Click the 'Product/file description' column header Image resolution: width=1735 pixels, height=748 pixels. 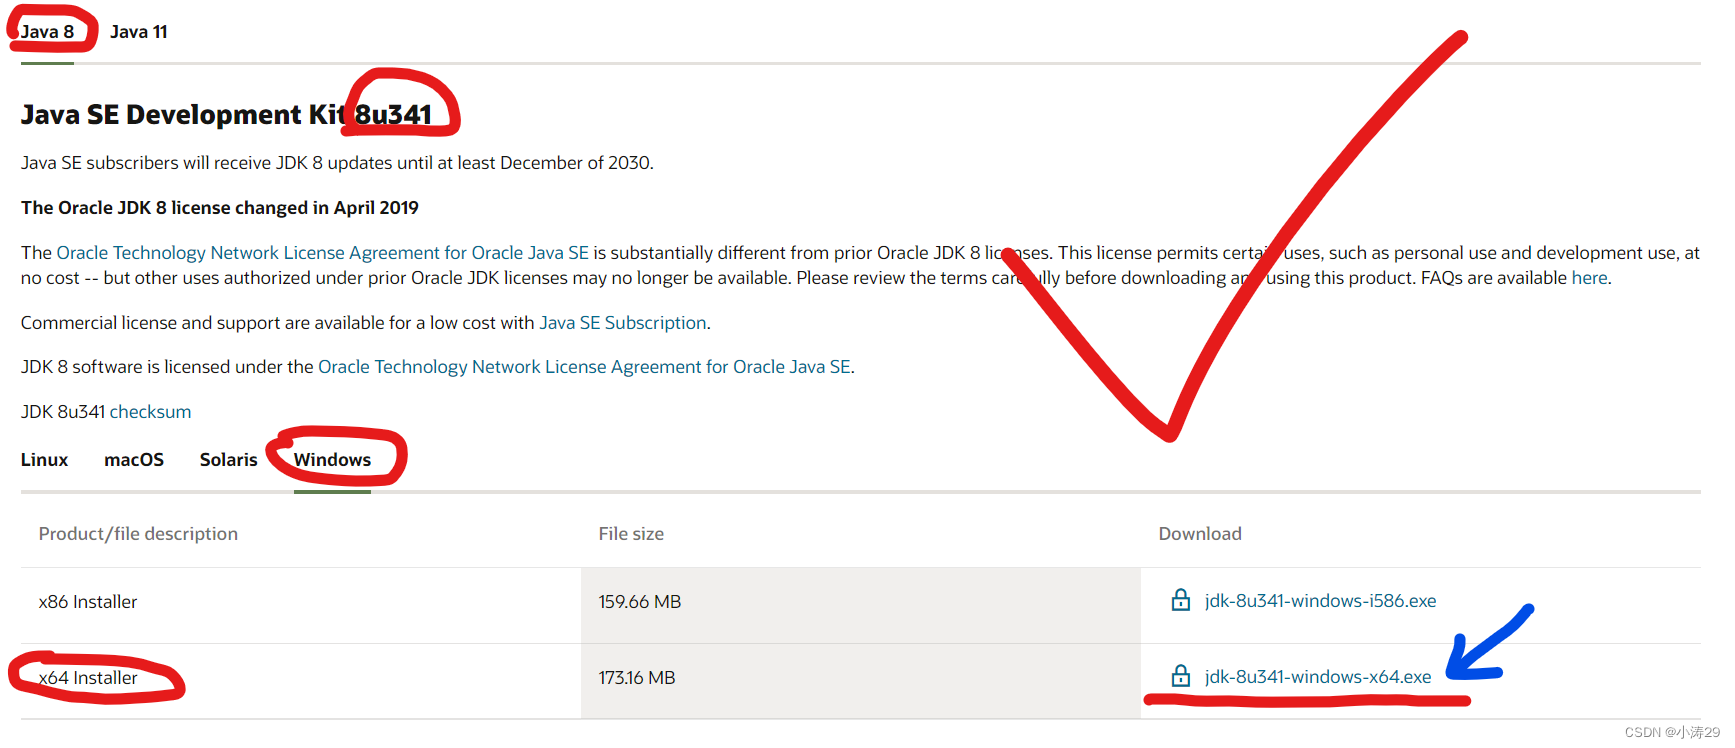[138, 534]
